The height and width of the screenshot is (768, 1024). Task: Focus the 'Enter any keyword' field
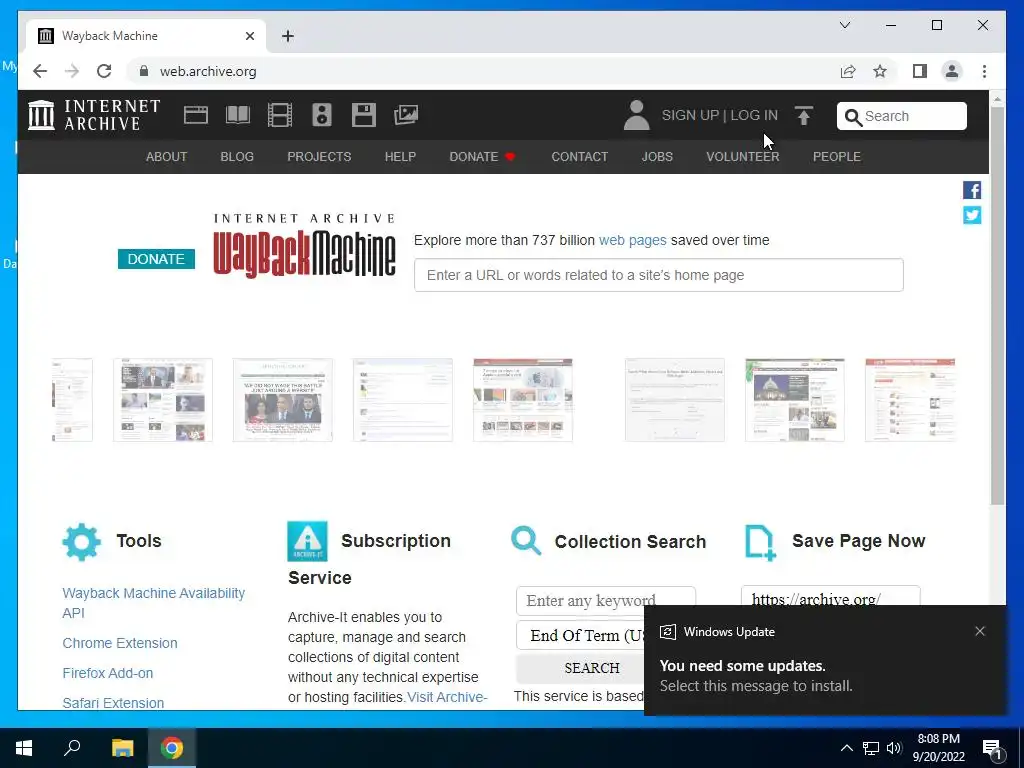tap(605, 601)
